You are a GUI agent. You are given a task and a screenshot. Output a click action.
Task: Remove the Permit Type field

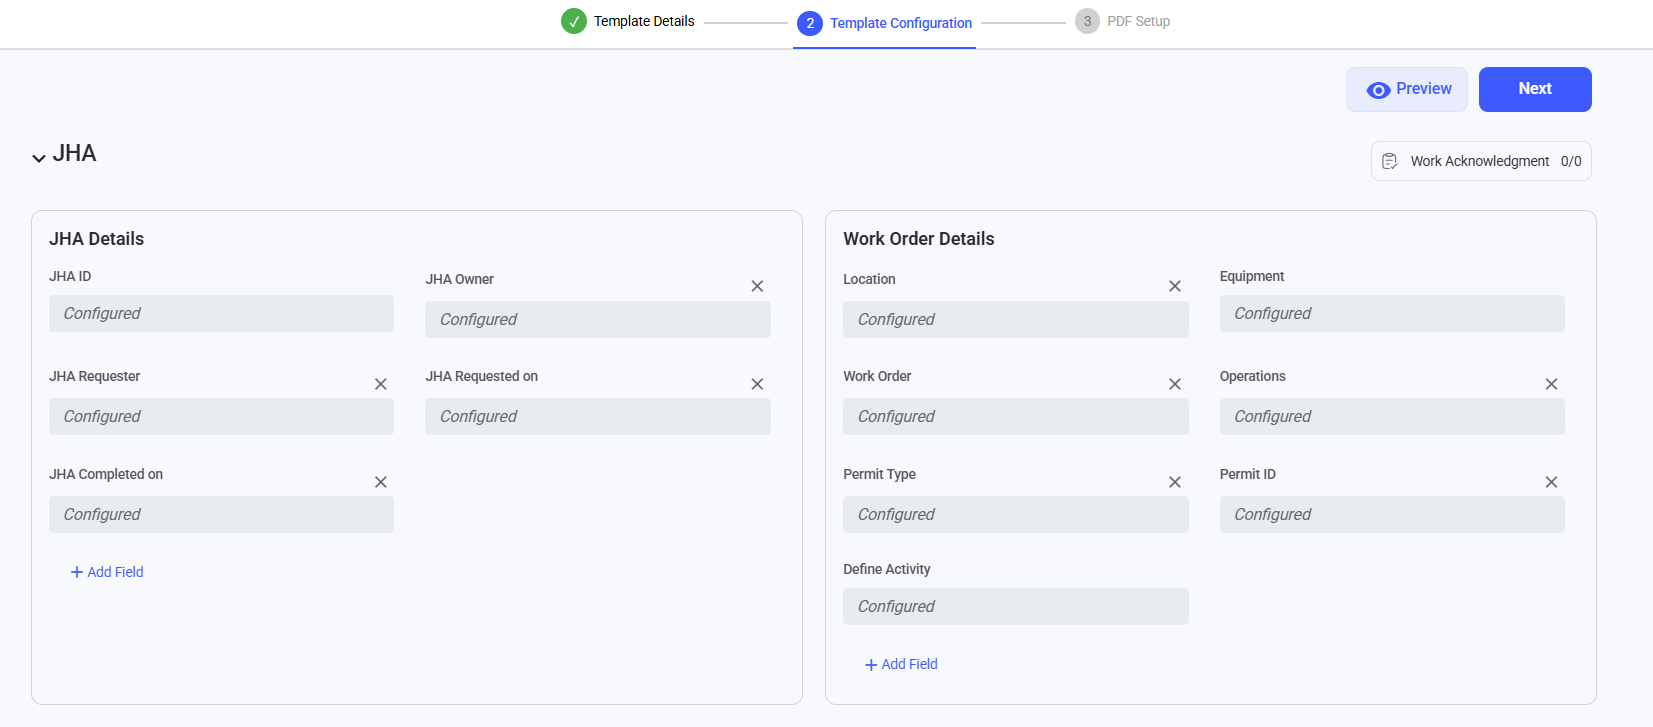tap(1175, 482)
